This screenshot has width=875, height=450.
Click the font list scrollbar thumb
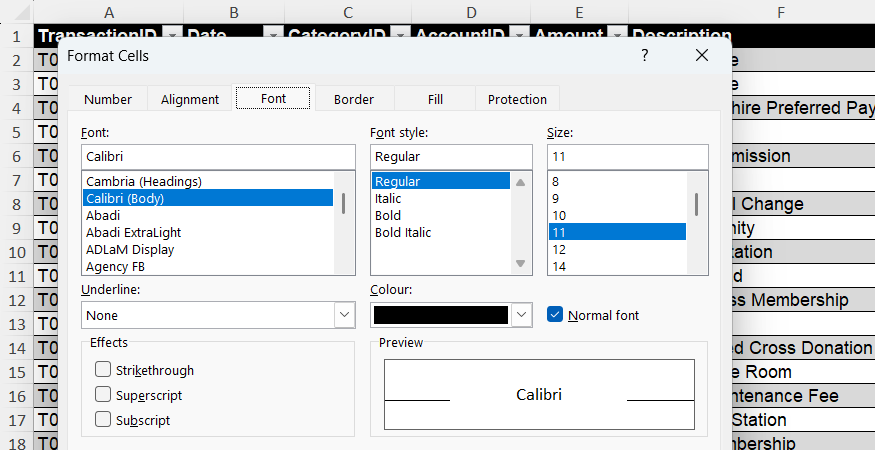pyautogui.click(x=343, y=203)
